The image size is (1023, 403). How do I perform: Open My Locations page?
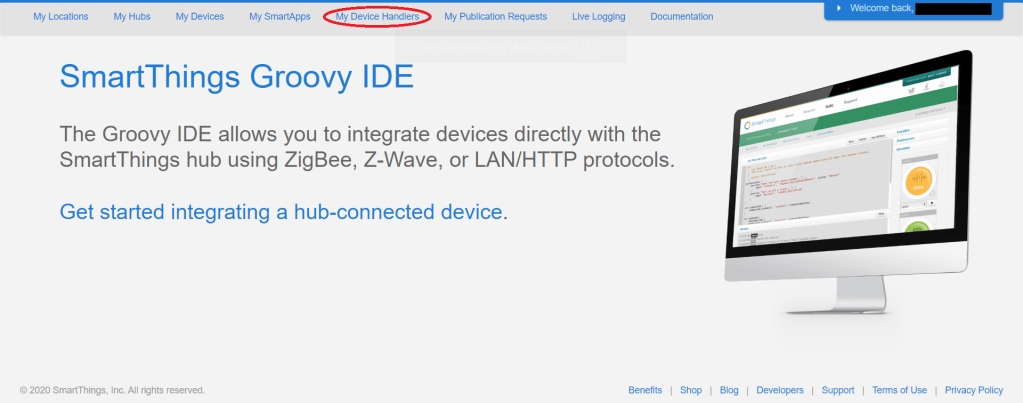click(x=60, y=17)
